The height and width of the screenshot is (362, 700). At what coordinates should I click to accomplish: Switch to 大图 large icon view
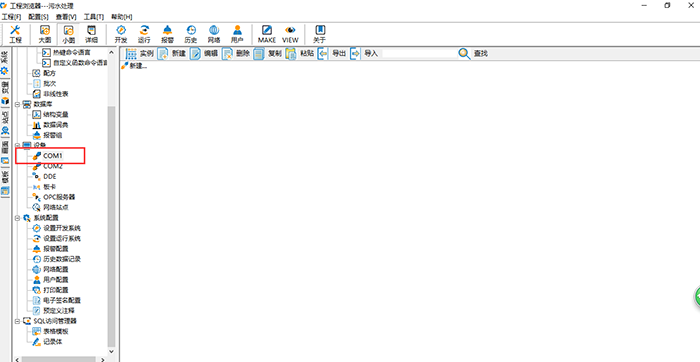tap(45, 34)
